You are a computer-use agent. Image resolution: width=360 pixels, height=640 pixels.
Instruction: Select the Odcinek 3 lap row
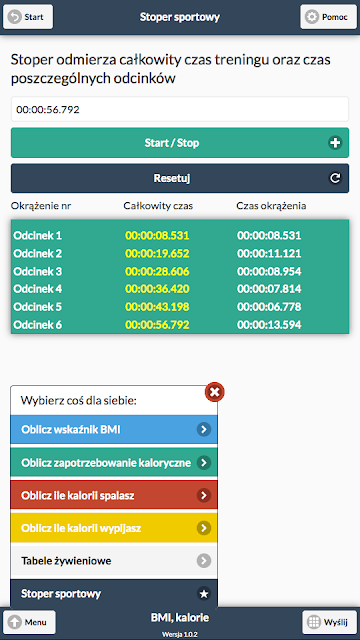(x=180, y=271)
